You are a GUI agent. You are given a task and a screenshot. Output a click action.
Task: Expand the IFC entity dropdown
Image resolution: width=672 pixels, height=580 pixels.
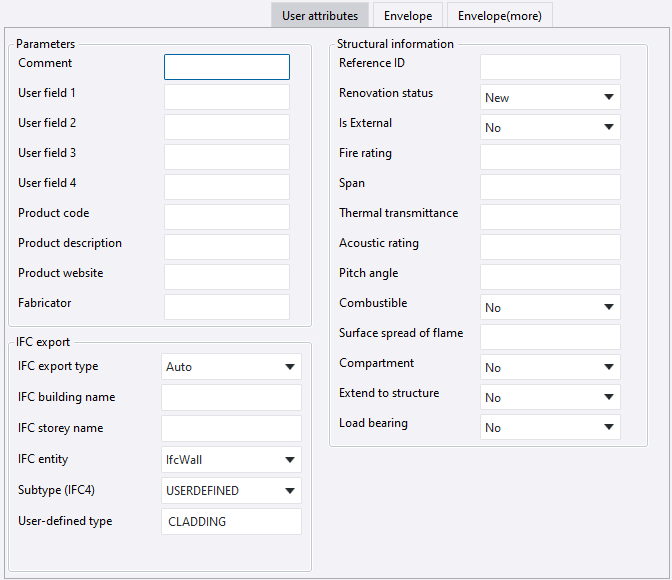coord(231,460)
